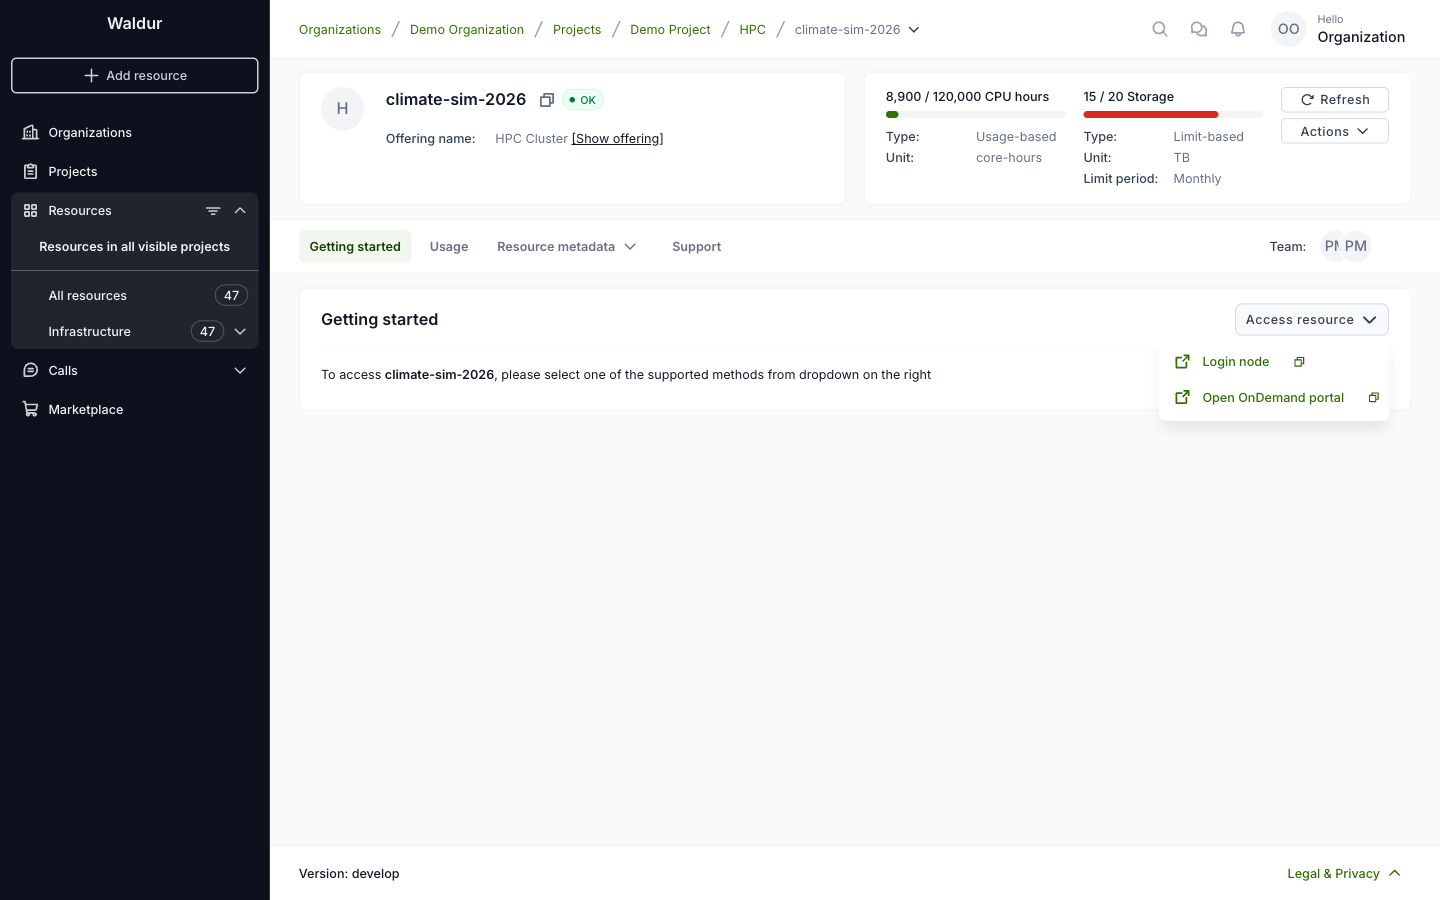Expand the Resource metadata tab menu

(x=567, y=247)
